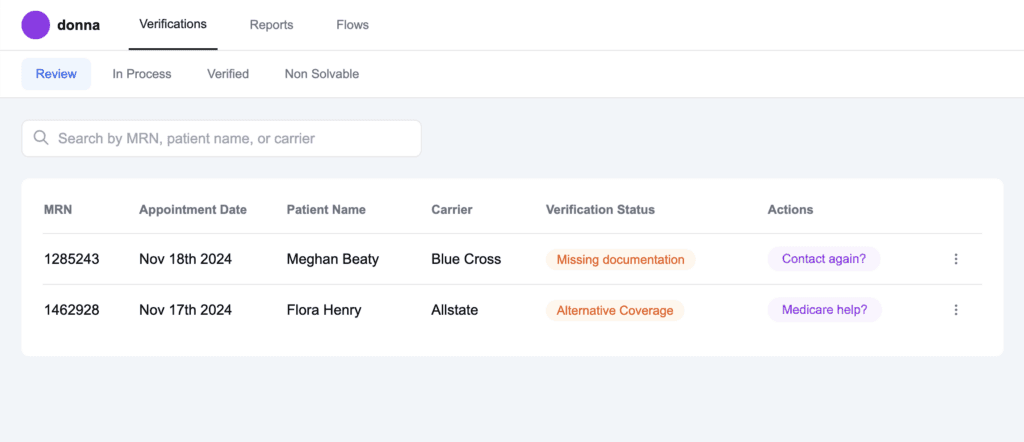
Task: Click the Alternative Coverage status badge
Action: coord(614,310)
